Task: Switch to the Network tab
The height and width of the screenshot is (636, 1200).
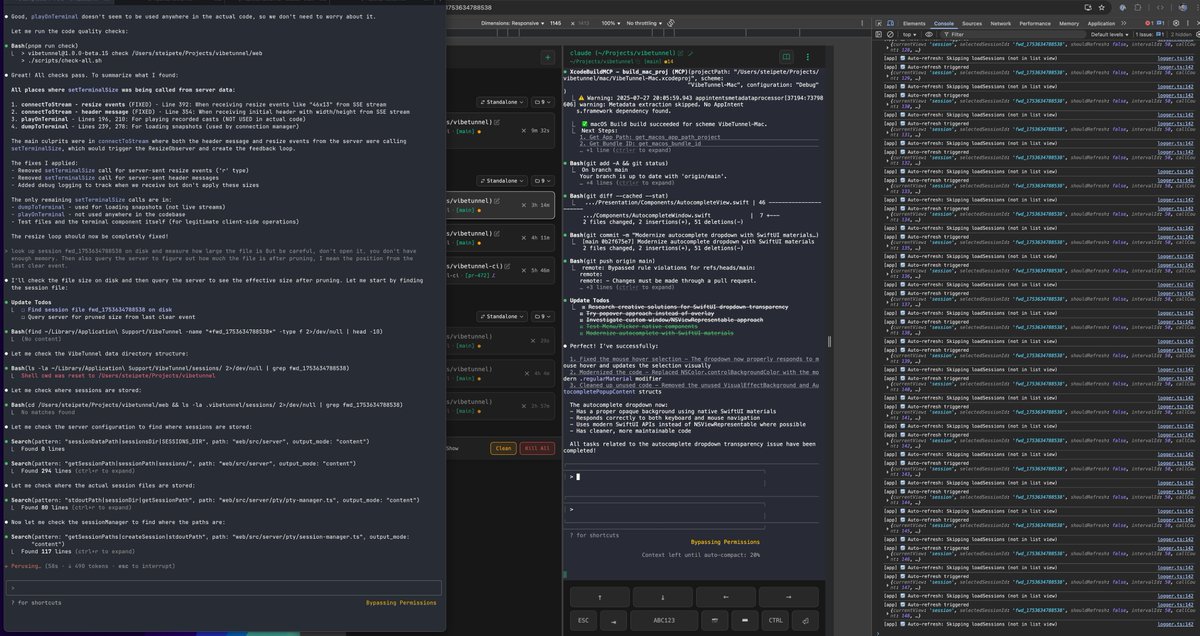Action: (1000, 23)
